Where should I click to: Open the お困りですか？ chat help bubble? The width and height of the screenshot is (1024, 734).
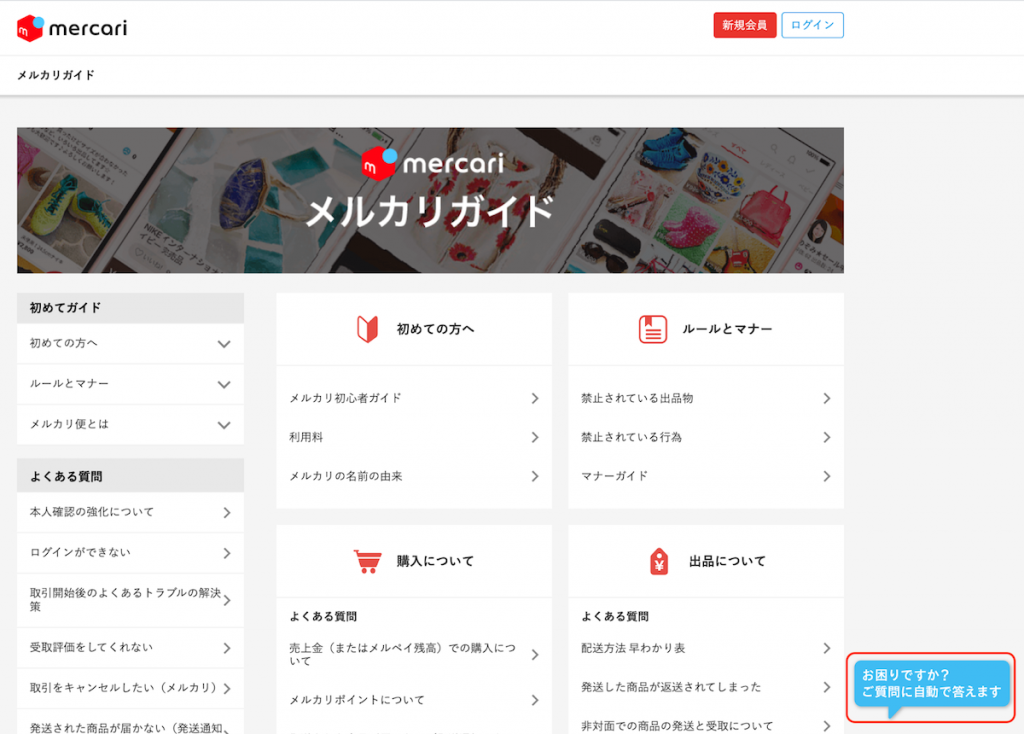(931, 685)
